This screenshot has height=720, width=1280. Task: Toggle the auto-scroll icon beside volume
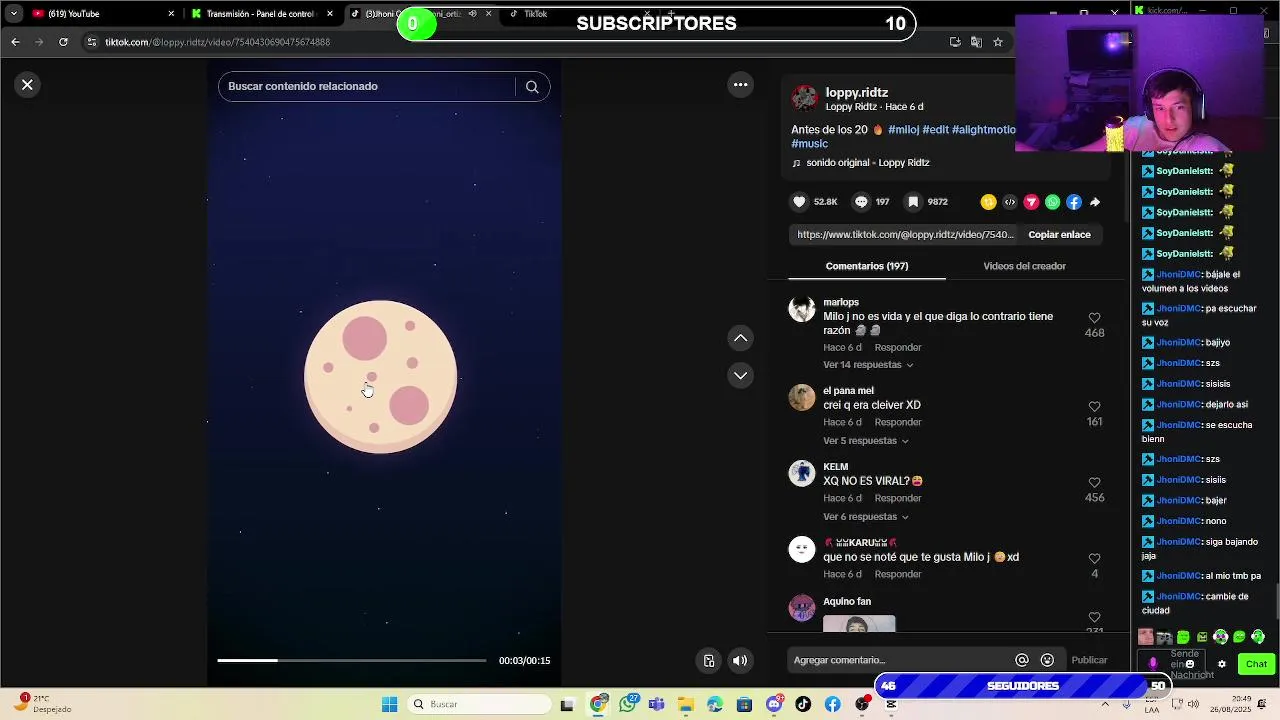(x=709, y=660)
